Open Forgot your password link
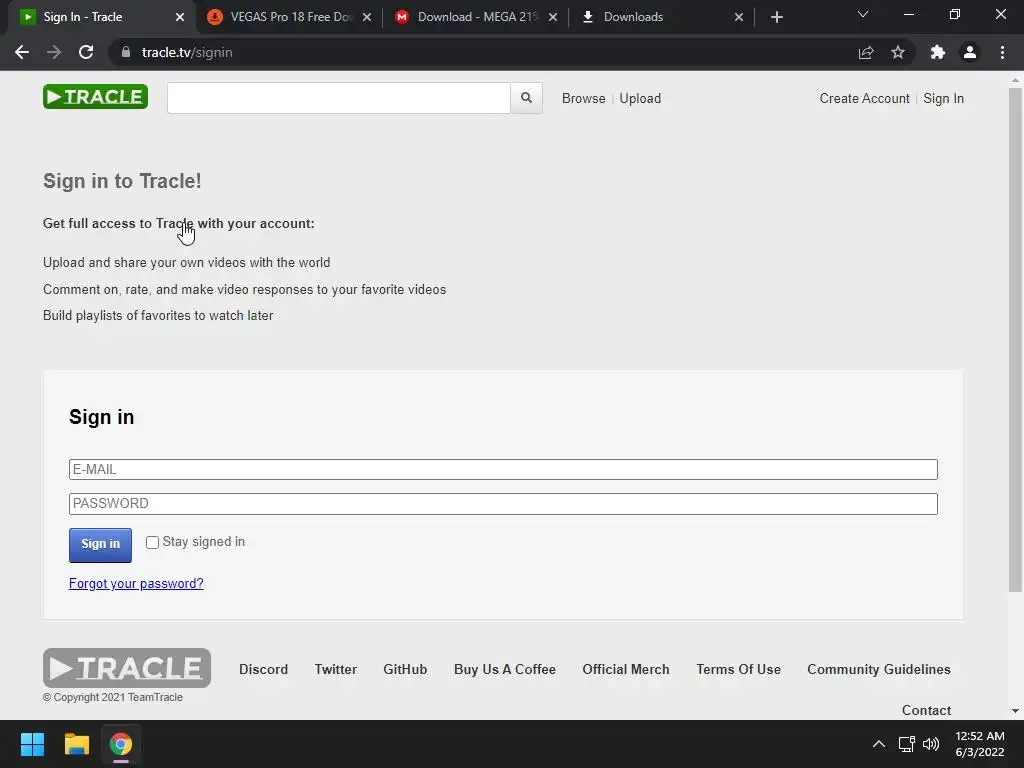The height and width of the screenshot is (768, 1024). click(x=136, y=583)
